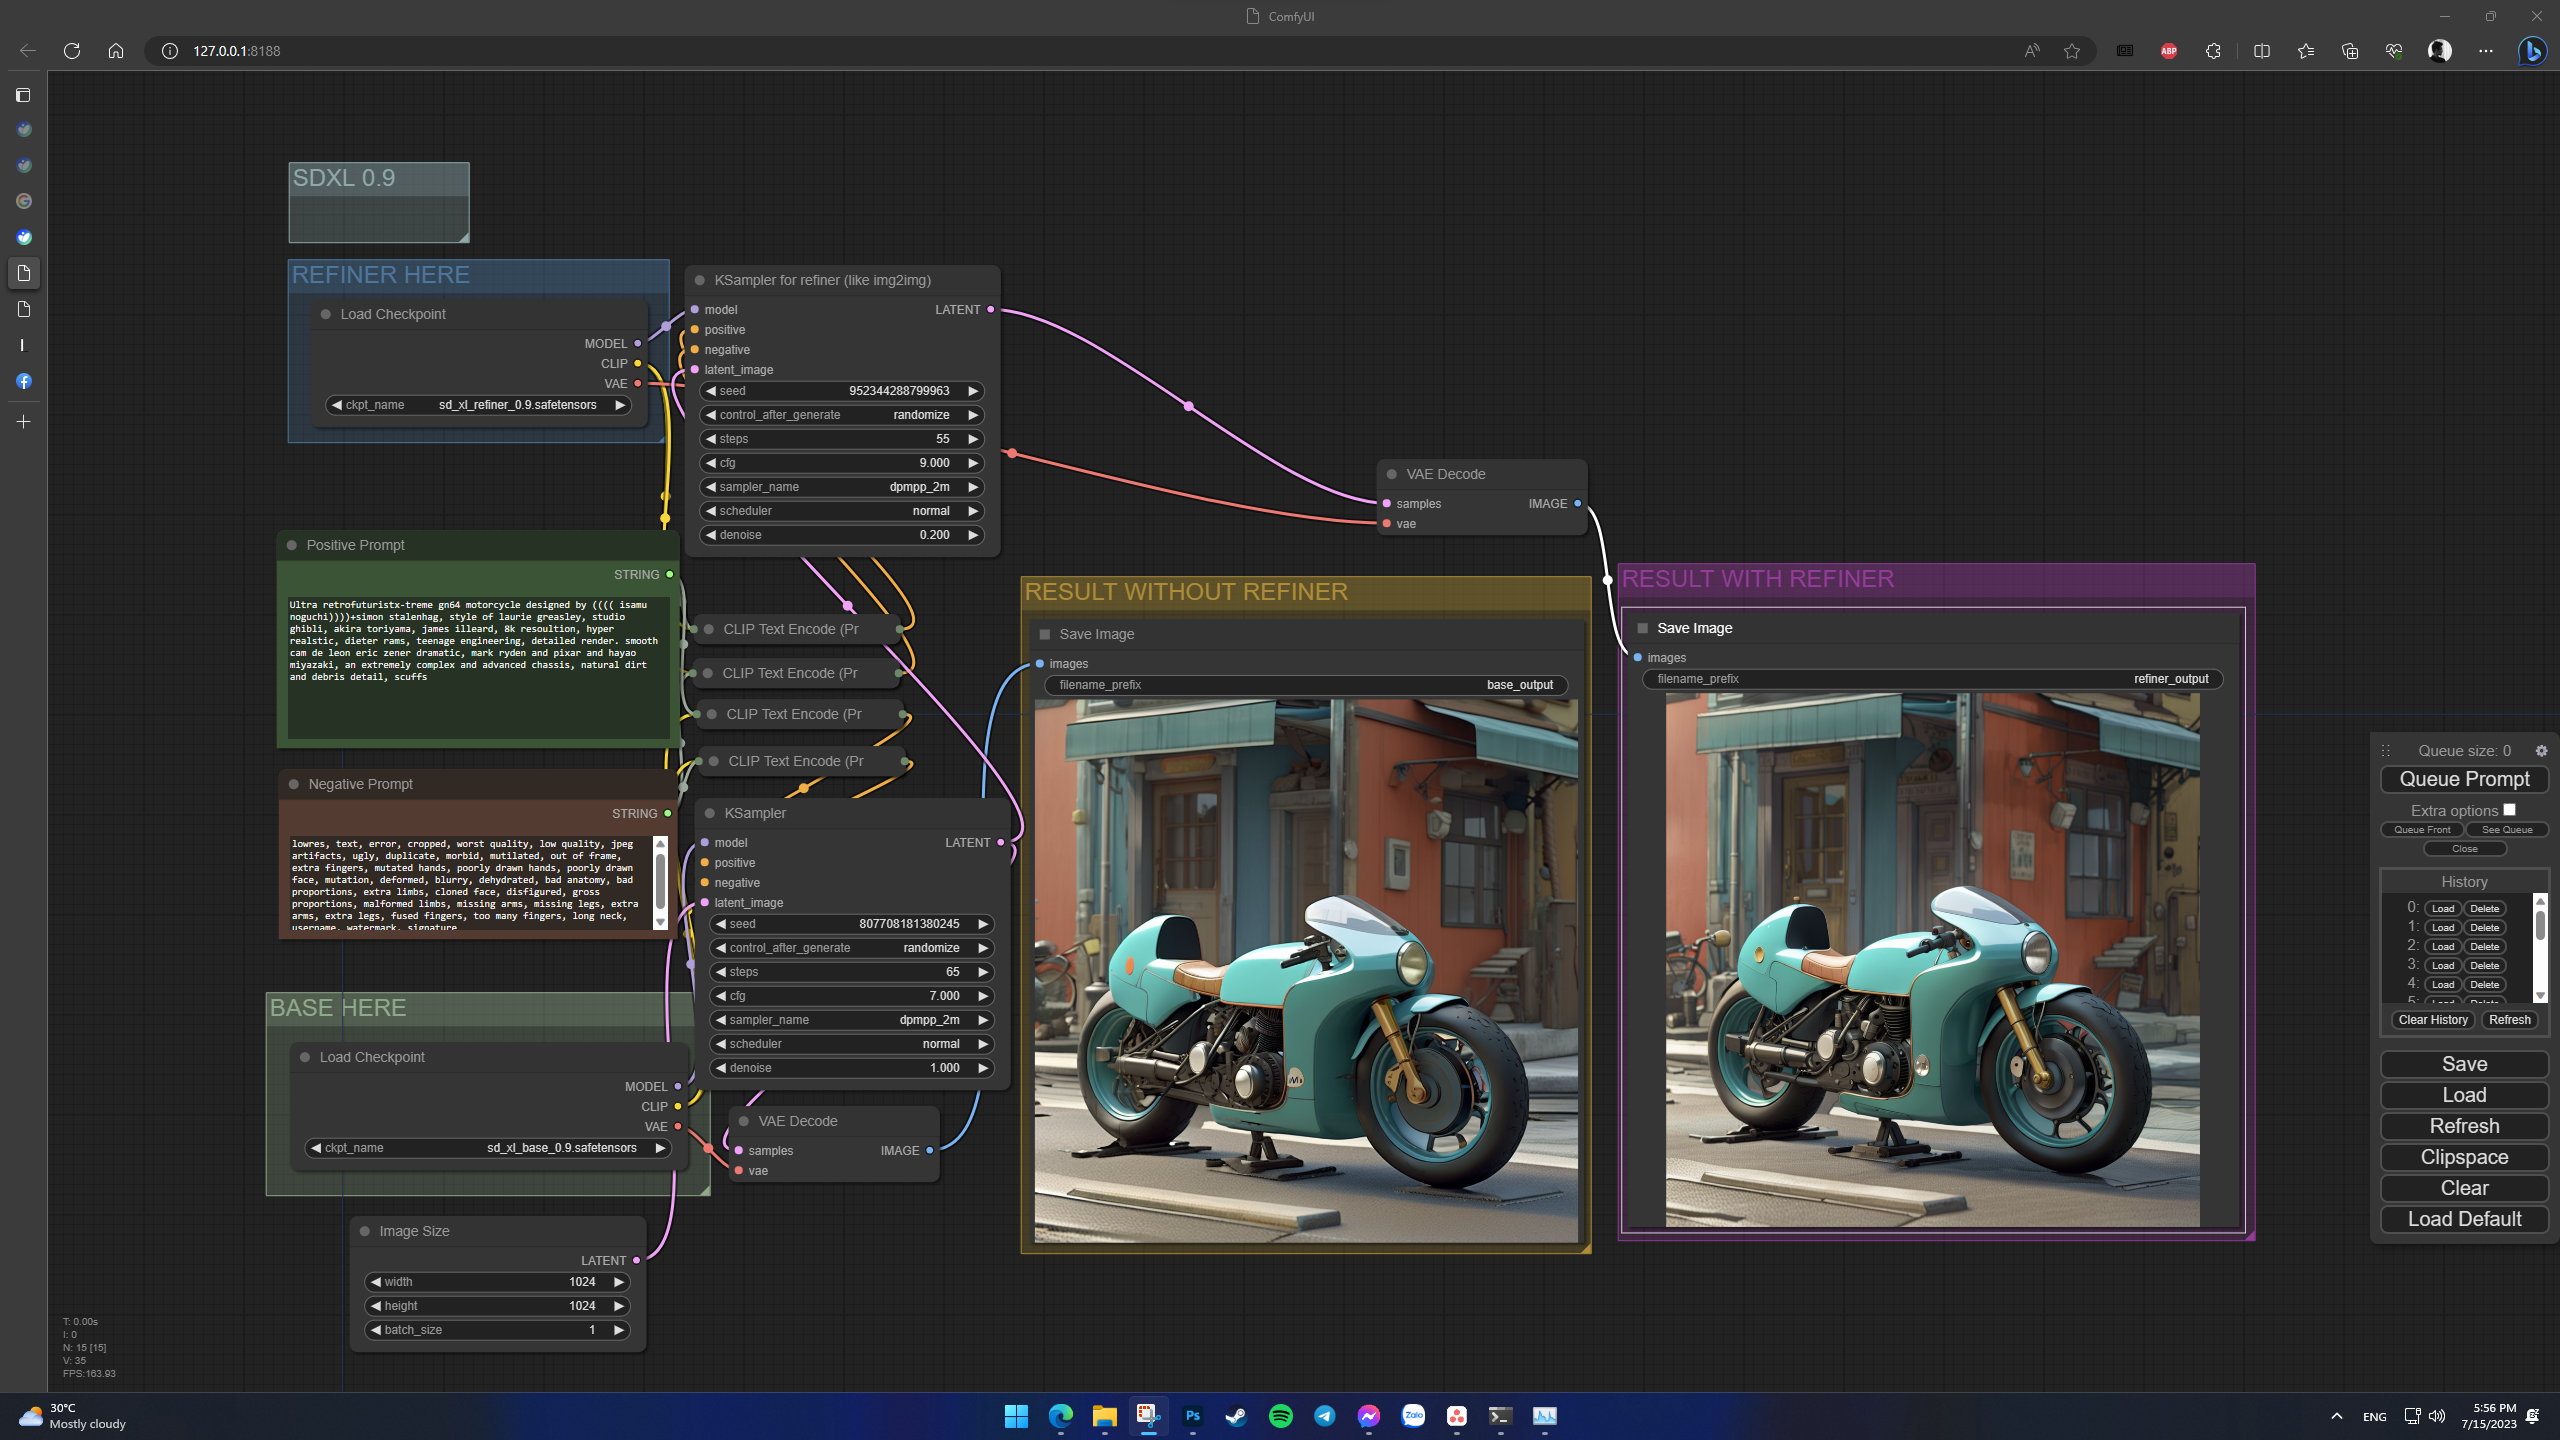The height and width of the screenshot is (1440, 2560).
Task: Open the browser profile avatar
Action: click(x=2440, y=51)
